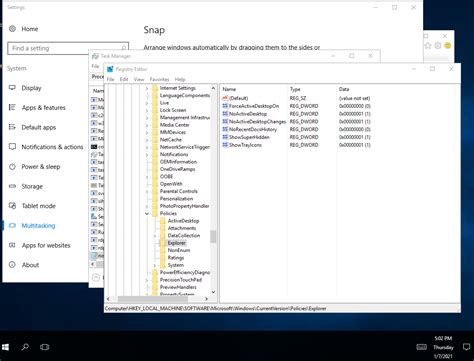474x361 pixels.
Task: Open Task Manager File menu
Action: pyautogui.click(x=95, y=66)
